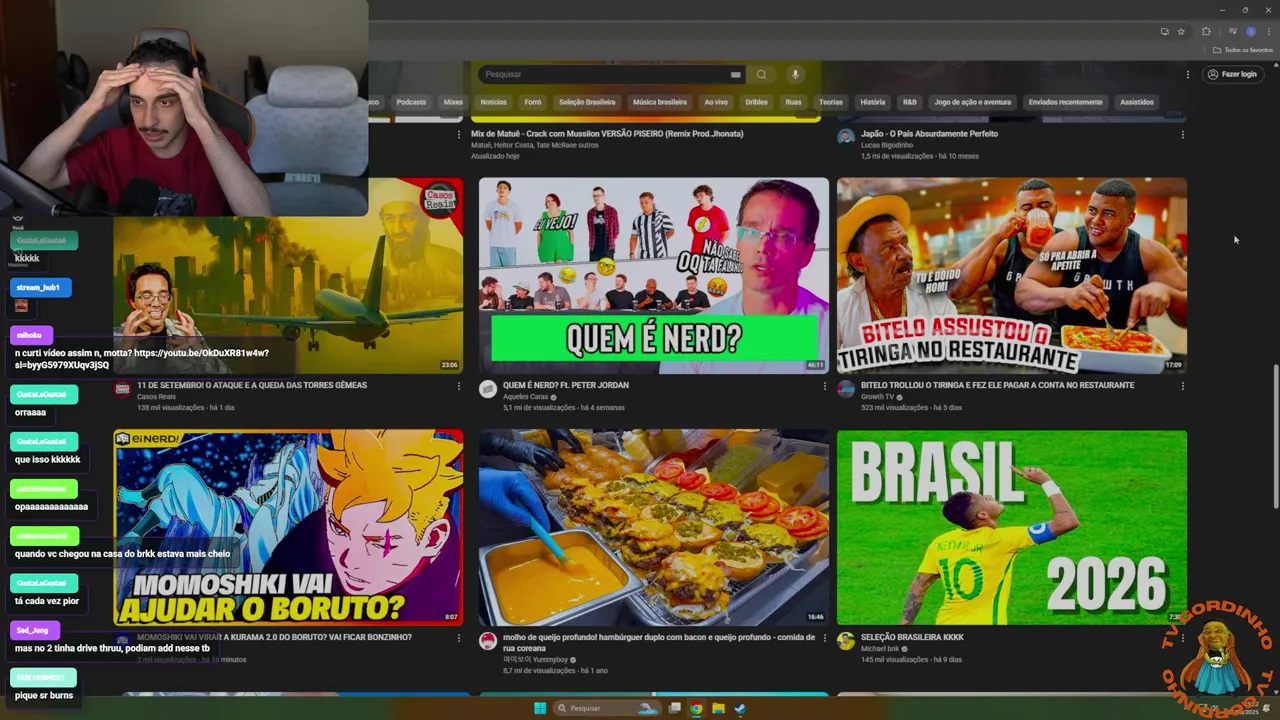Open the Japão - O País Absurdamente Perfeito title
The image size is (1280, 720).
pyautogui.click(x=929, y=133)
